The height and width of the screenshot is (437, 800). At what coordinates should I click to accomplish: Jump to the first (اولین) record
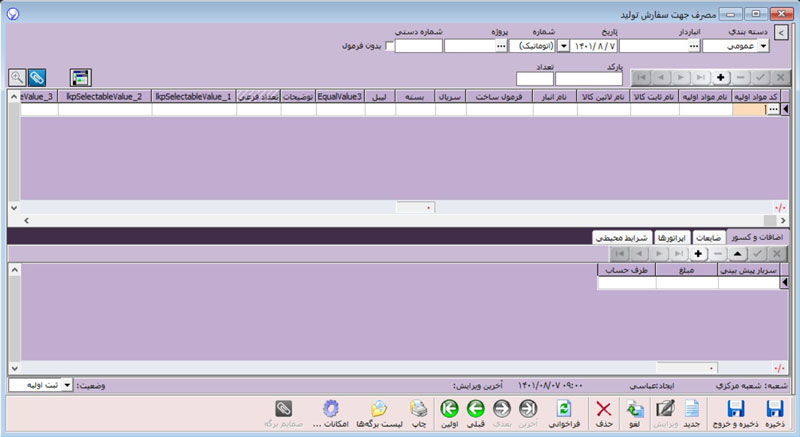click(449, 410)
